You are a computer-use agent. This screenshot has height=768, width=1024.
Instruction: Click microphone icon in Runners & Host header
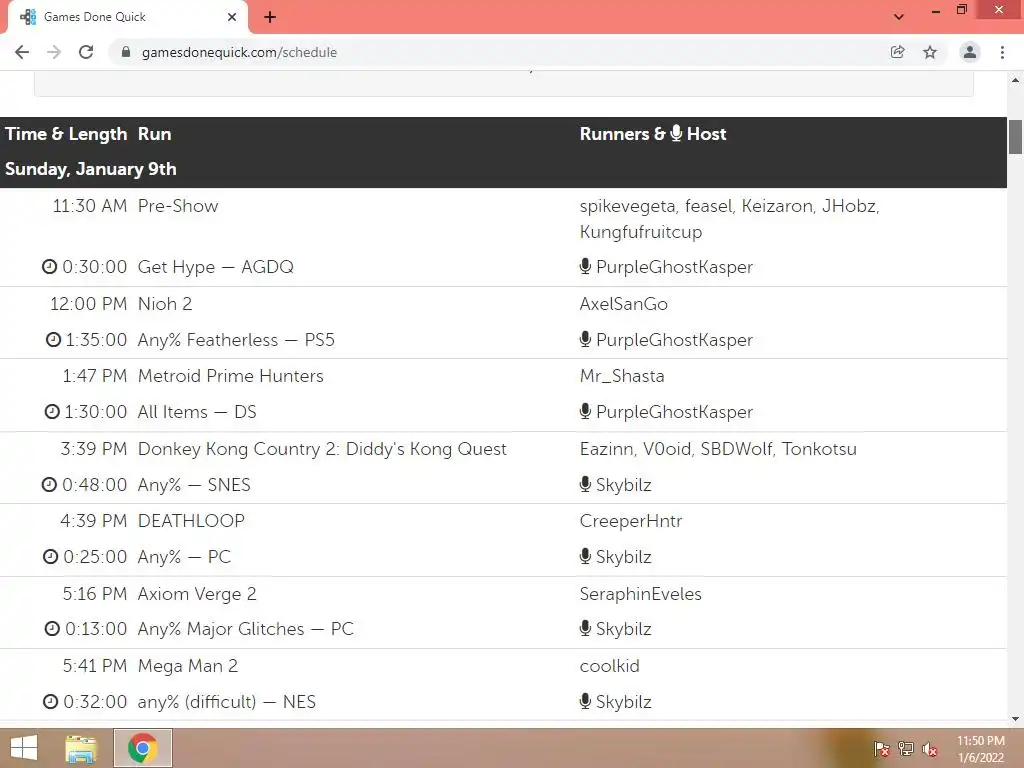click(x=676, y=133)
